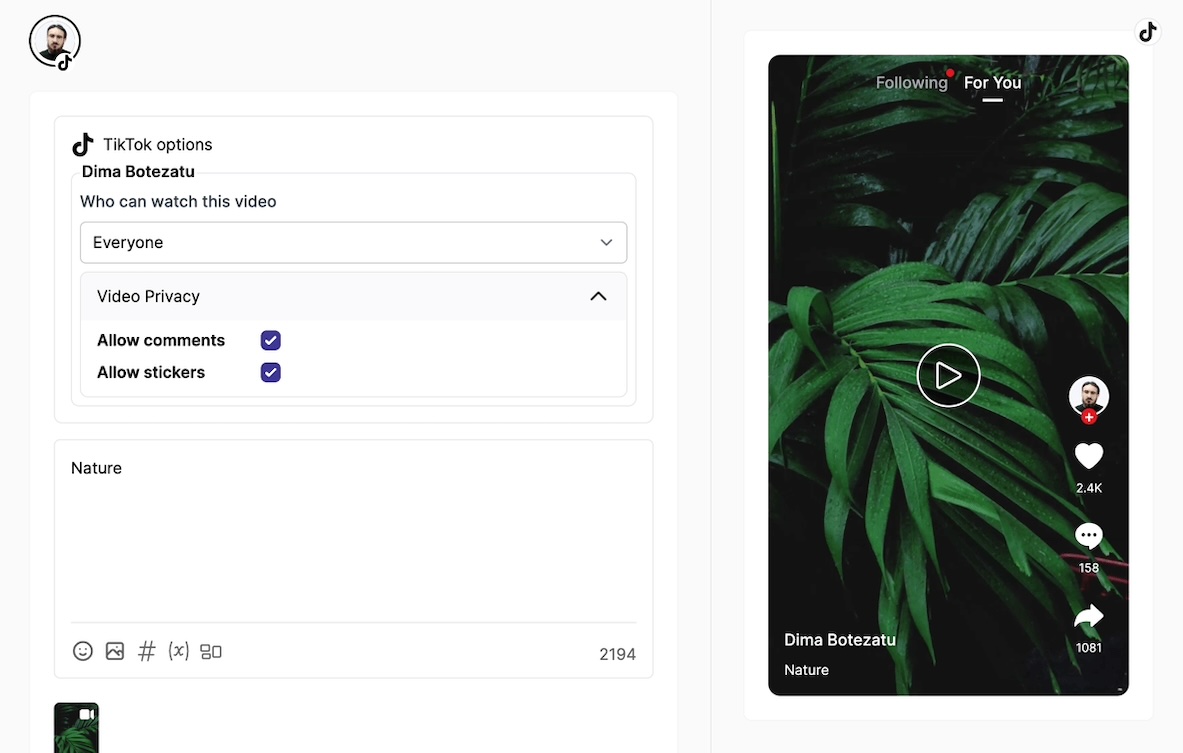Click the 1081 shares count
This screenshot has height=753, width=1183.
pyautogui.click(x=1089, y=648)
